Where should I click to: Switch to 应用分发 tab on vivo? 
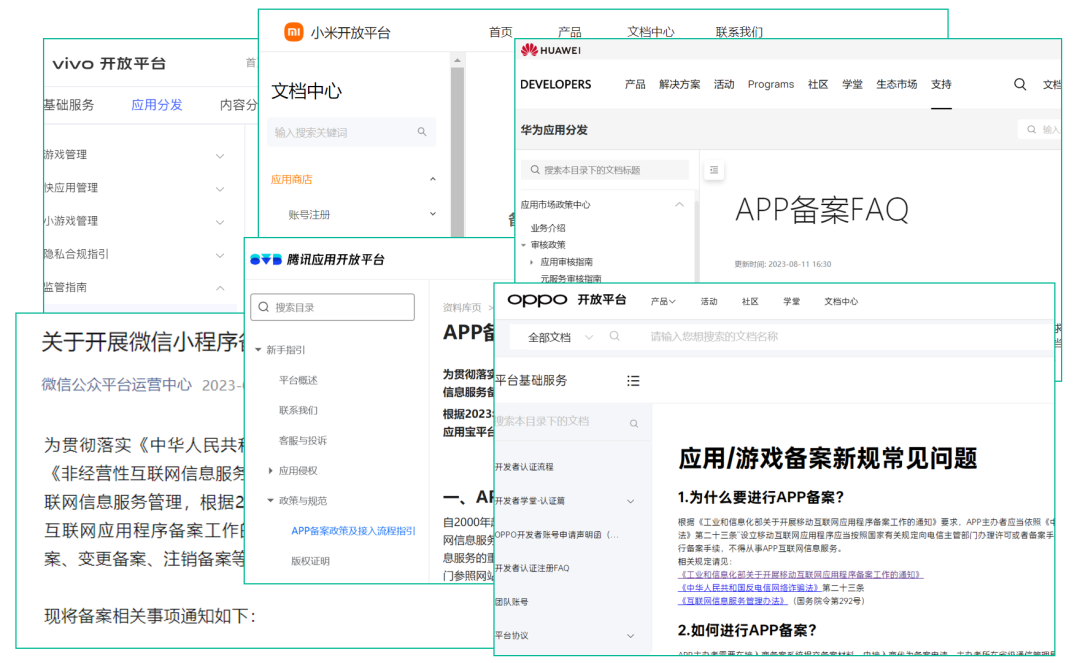[157, 105]
